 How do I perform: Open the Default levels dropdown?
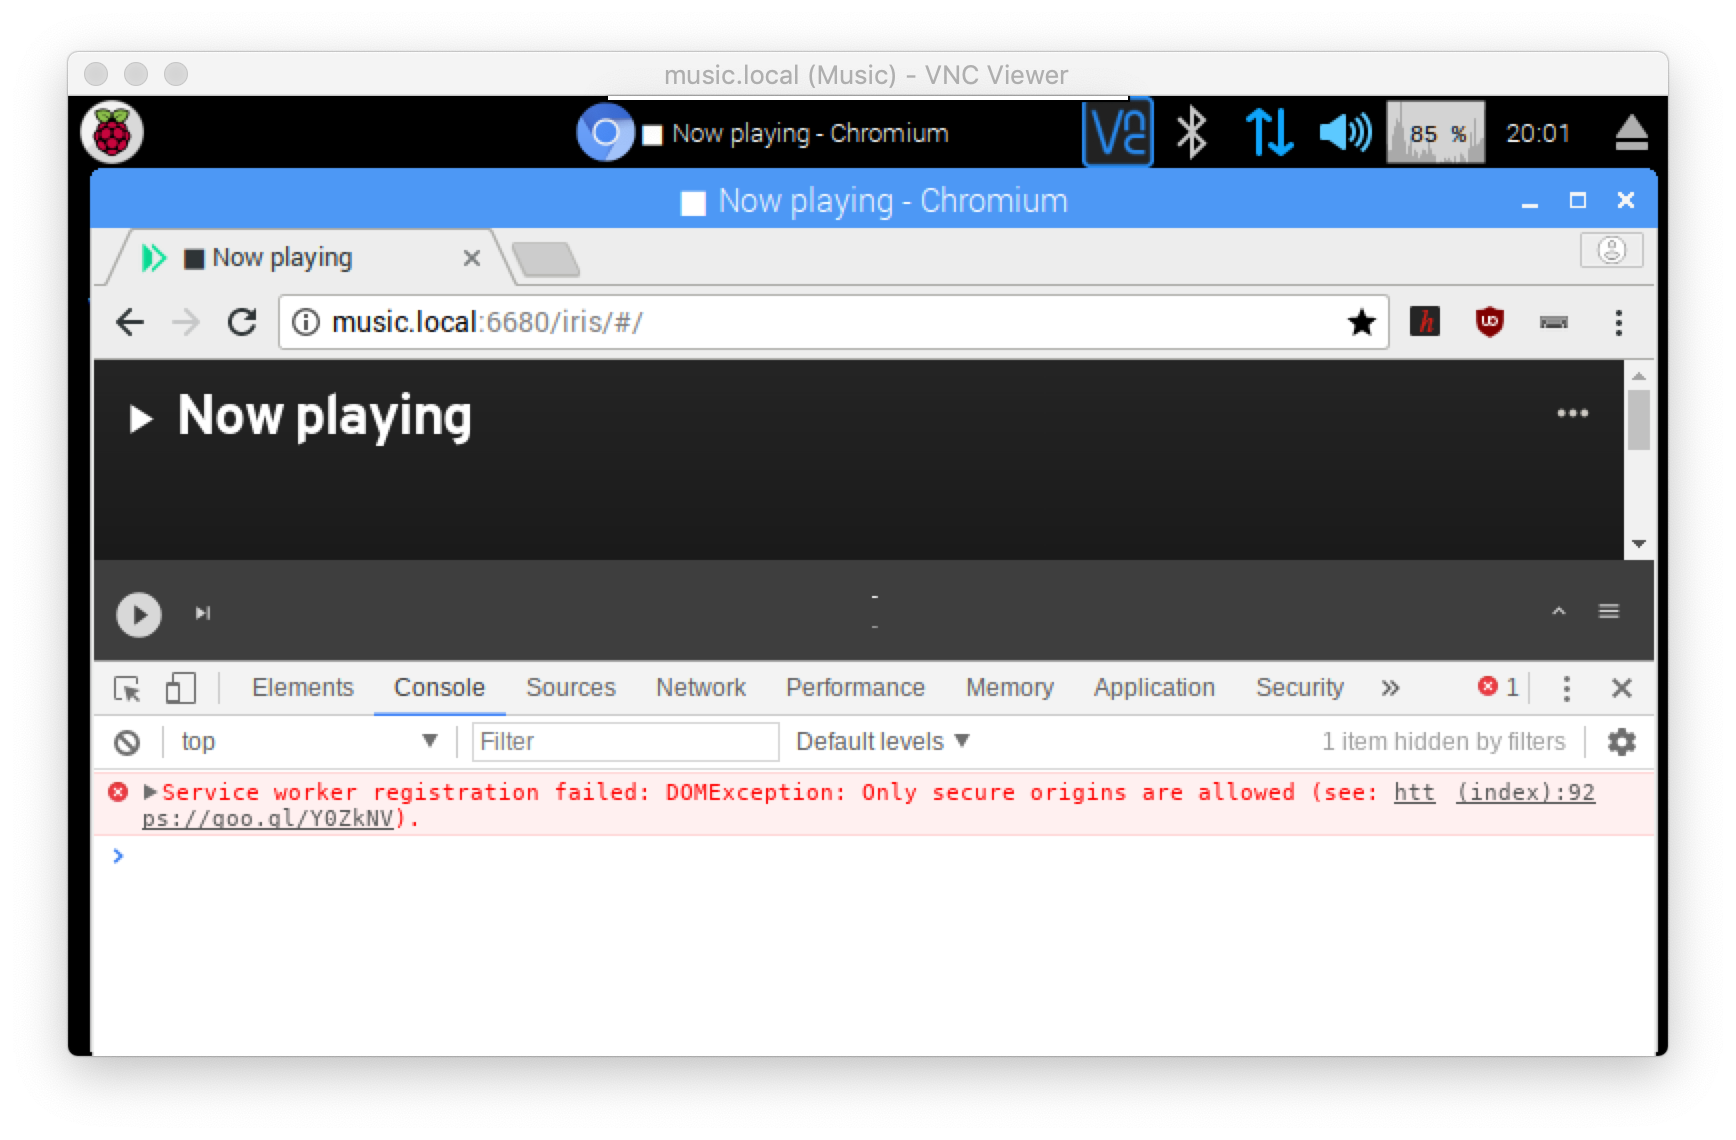(x=879, y=741)
